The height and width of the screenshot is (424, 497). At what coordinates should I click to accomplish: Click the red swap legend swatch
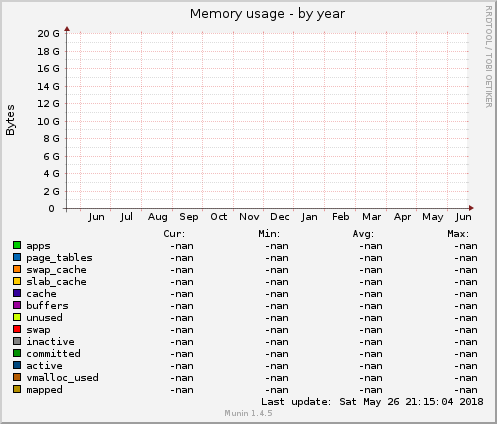(x=17, y=329)
